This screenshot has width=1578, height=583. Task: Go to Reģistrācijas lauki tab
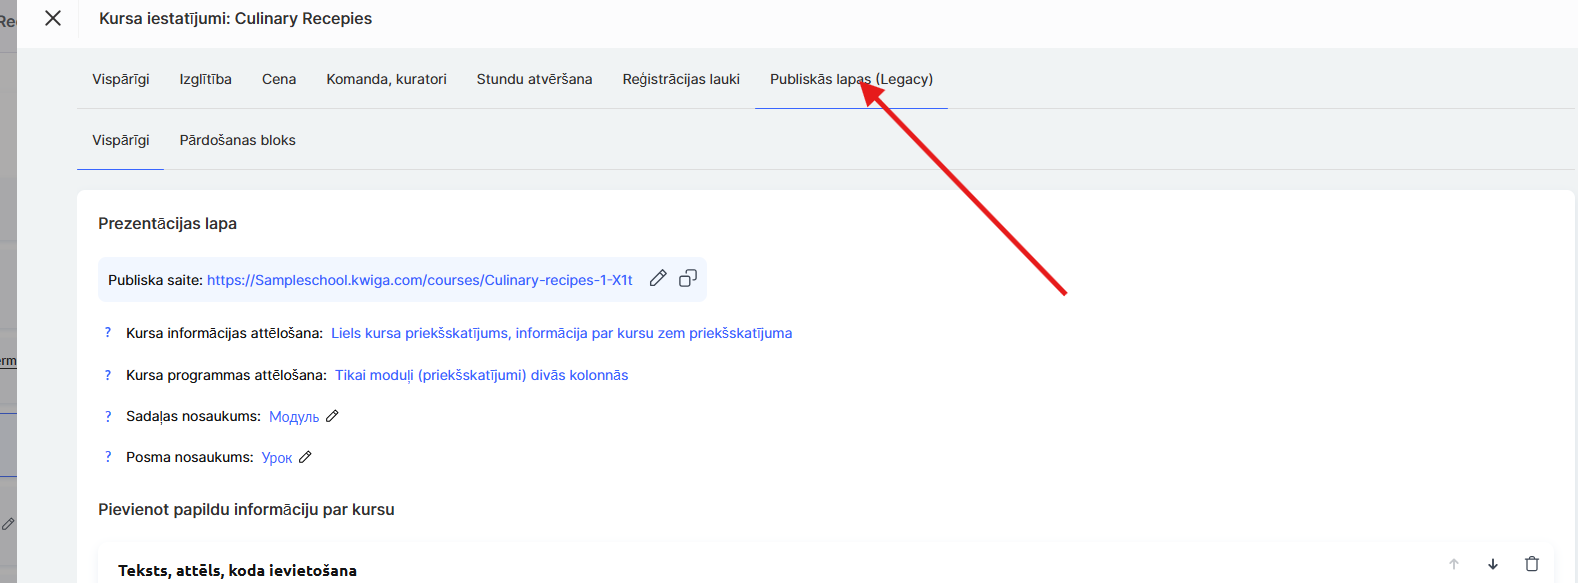(x=681, y=79)
